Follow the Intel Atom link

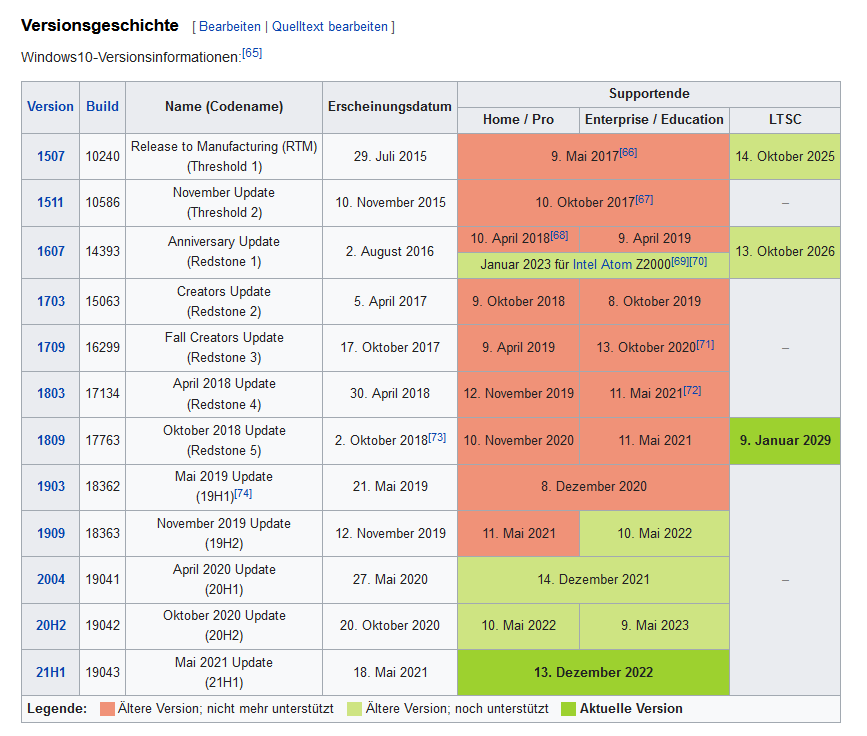(602, 264)
